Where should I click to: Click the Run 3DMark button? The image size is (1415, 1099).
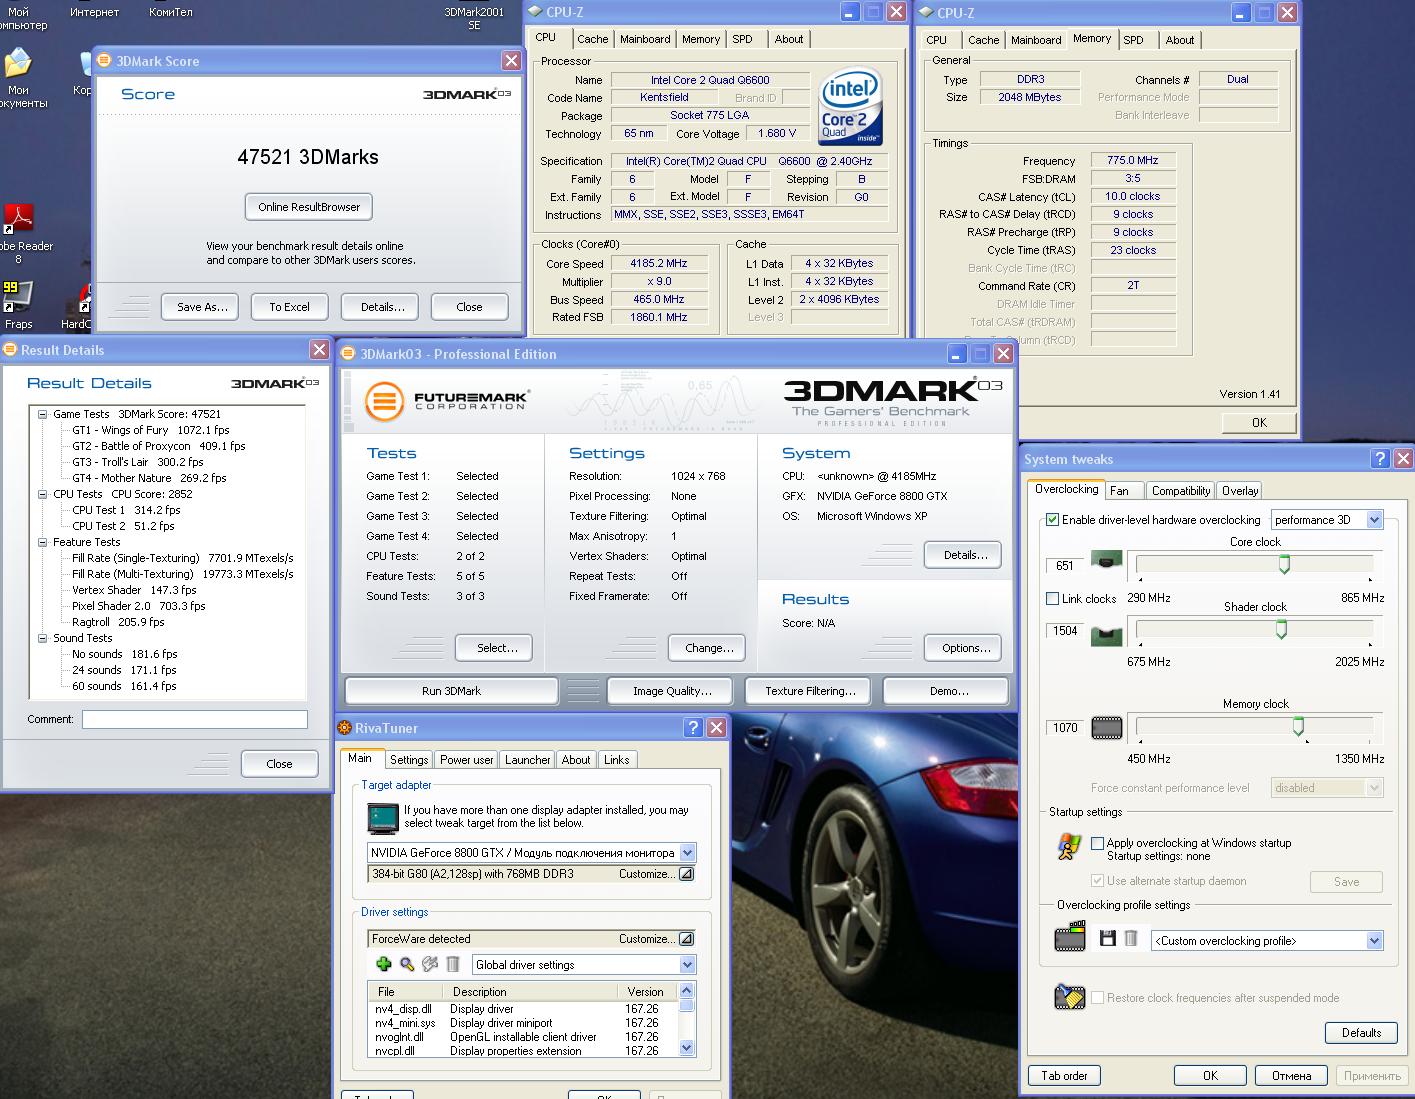[x=451, y=691]
